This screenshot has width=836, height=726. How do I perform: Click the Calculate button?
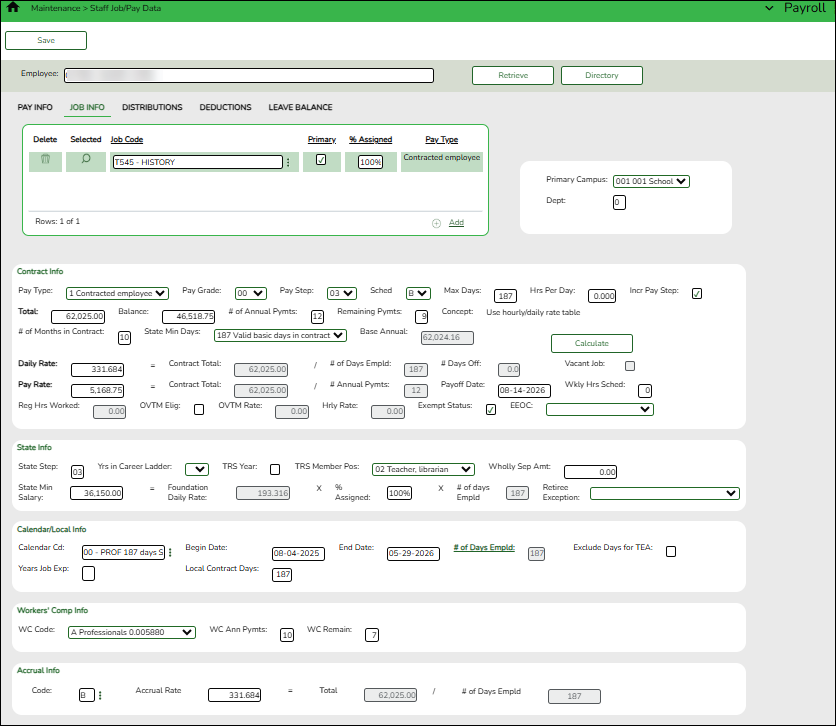pyautogui.click(x=592, y=343)
